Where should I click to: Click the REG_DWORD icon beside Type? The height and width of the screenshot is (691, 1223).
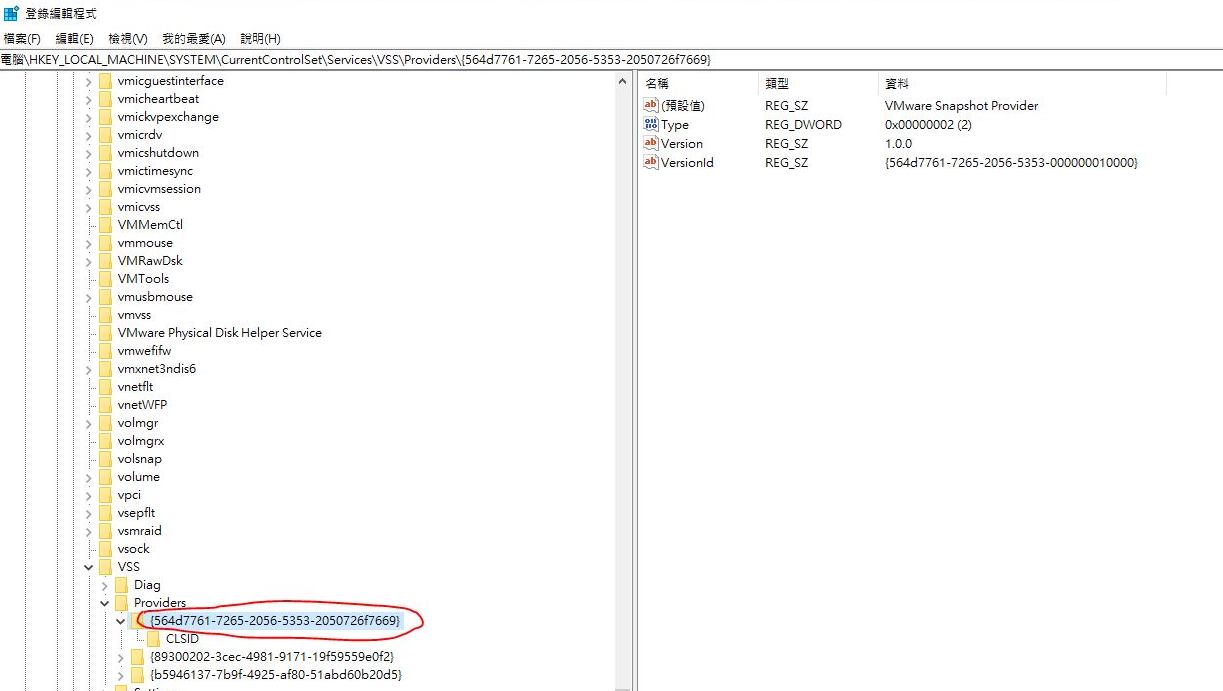point(650,124)
